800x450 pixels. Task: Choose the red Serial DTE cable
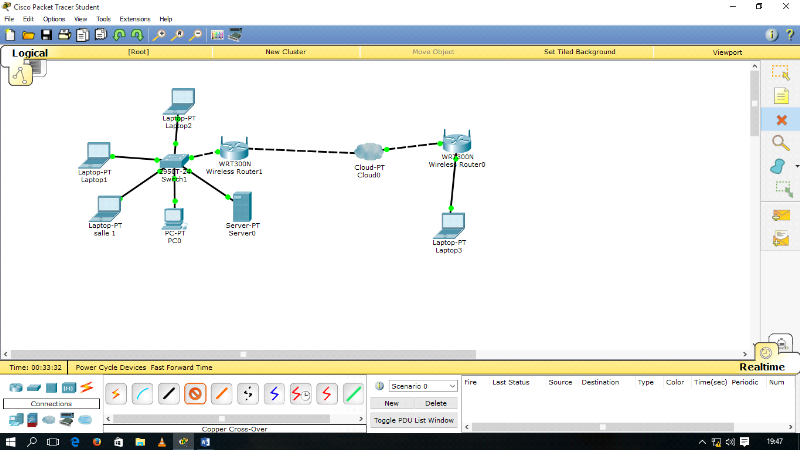(x=327, y=394)
